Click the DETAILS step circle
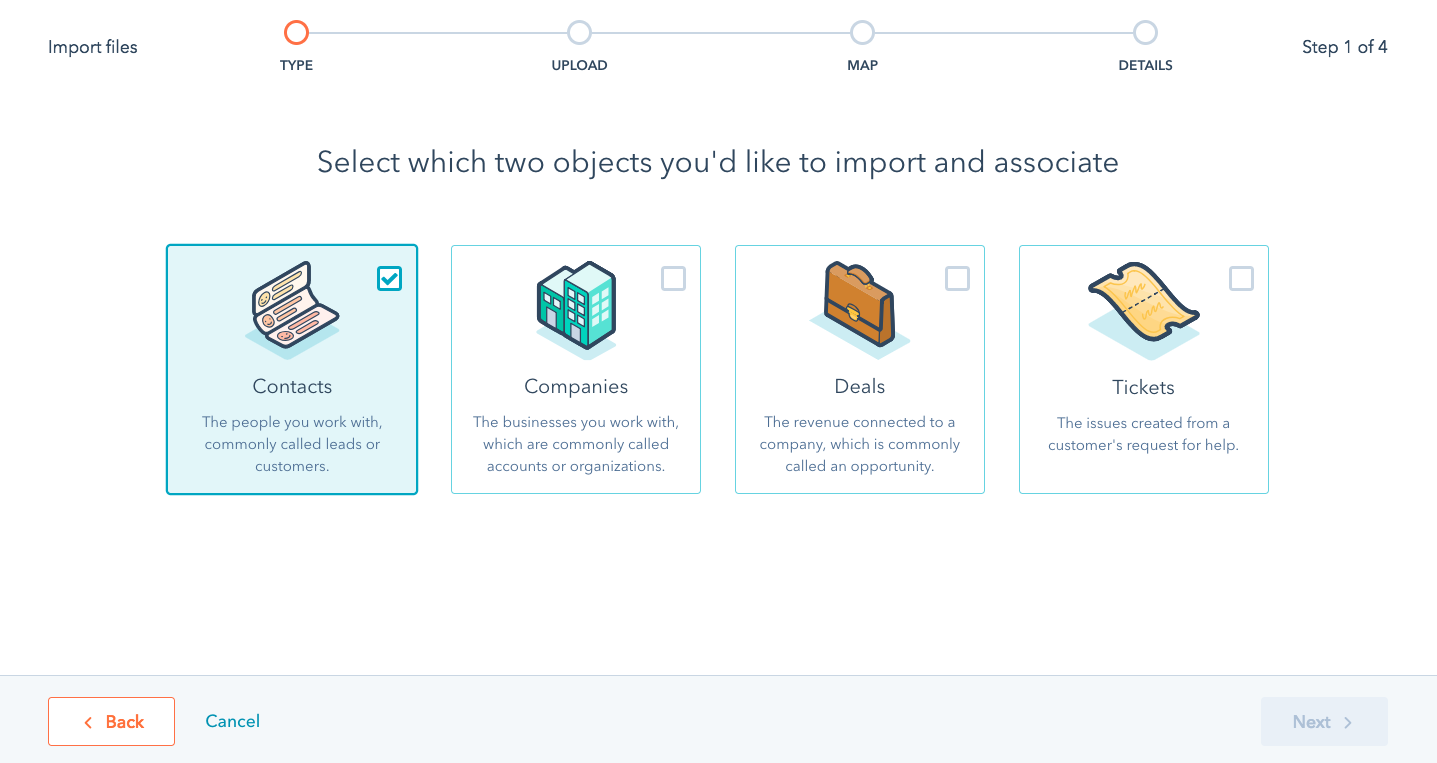1437x763 pixels. tap(1145, 32)
